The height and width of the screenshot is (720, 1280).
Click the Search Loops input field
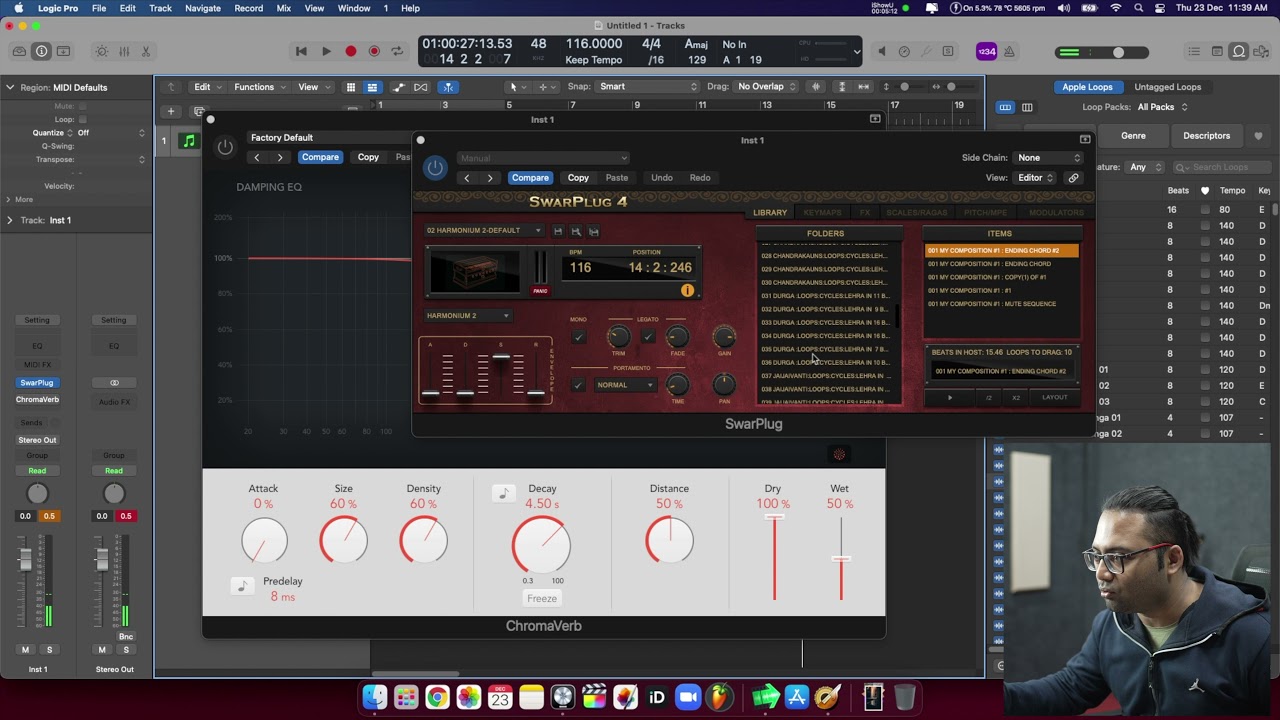pos(1220,168)
